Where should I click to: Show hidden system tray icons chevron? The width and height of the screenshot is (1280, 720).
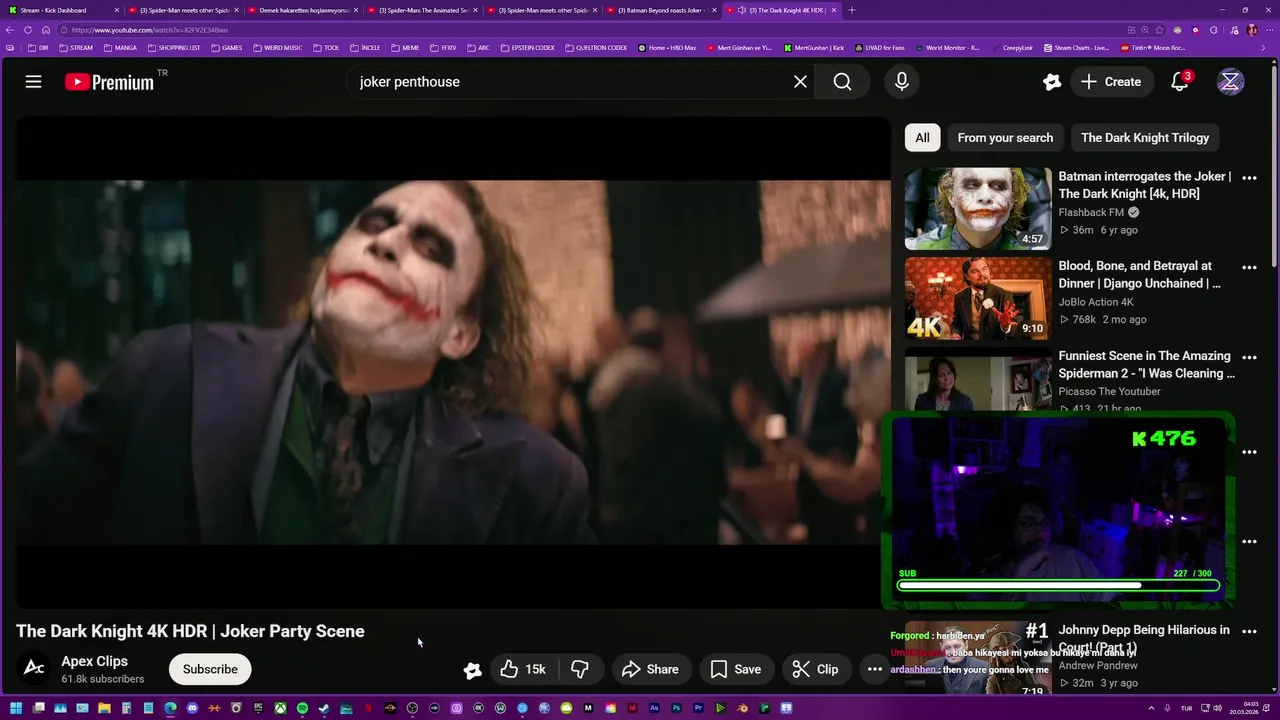tap(1151, 708)
